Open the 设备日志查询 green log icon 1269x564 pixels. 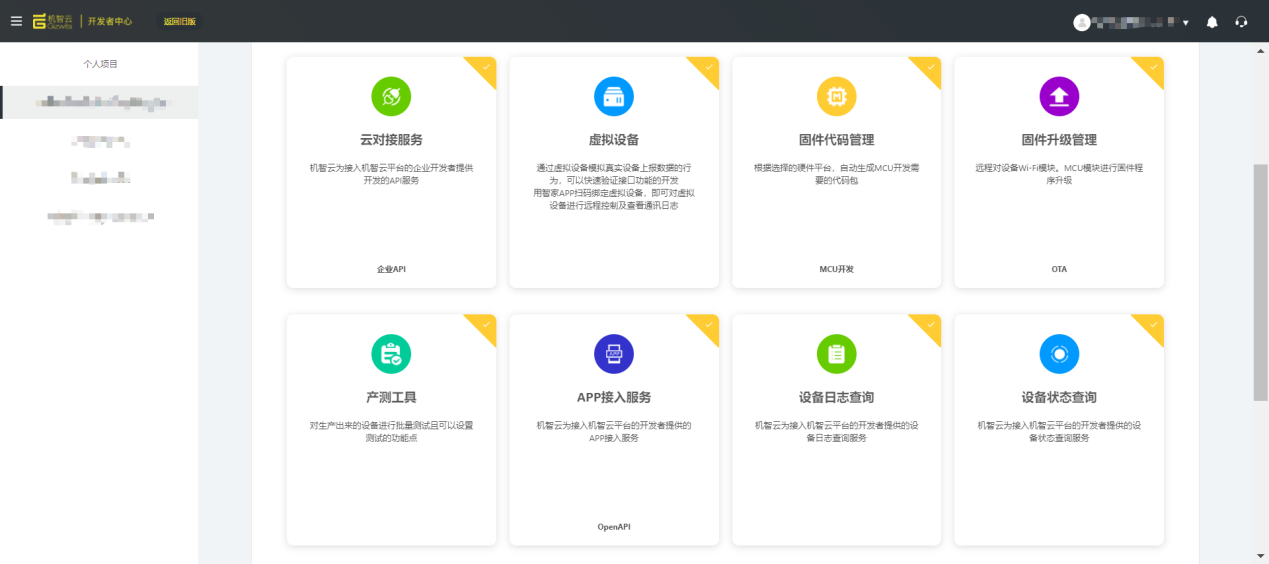coord(836,354)
